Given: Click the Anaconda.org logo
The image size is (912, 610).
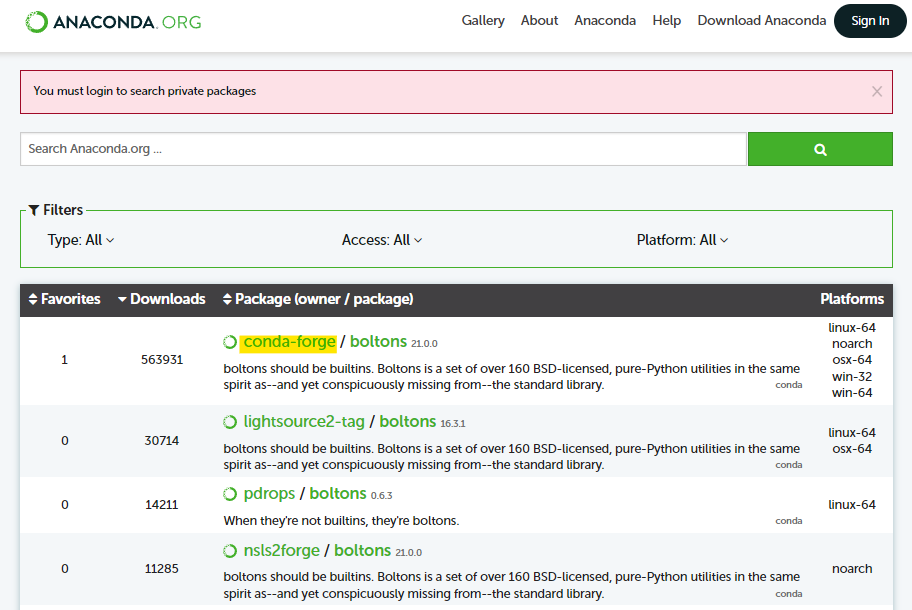Looking at the screenshot, I should pyautogui.click(x=113, y=21).
